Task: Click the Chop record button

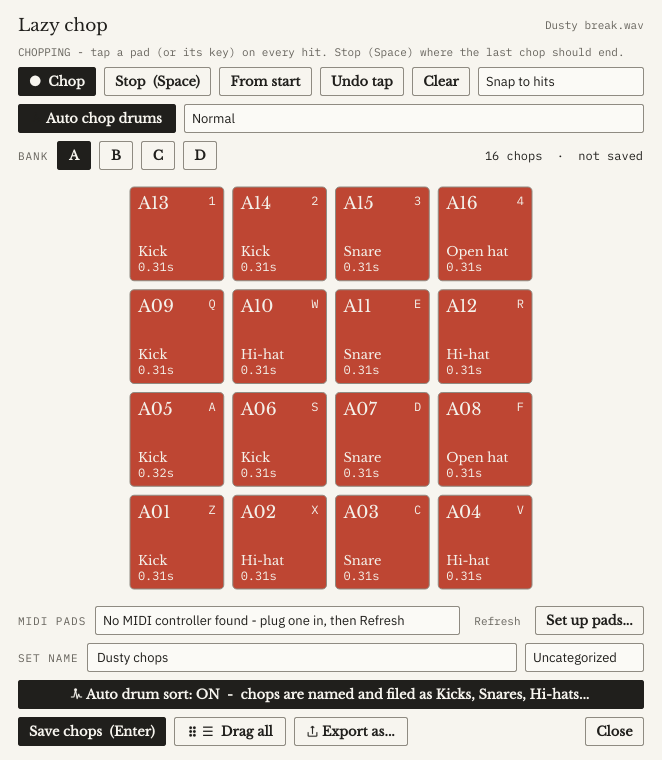Action: click(57, 81)
